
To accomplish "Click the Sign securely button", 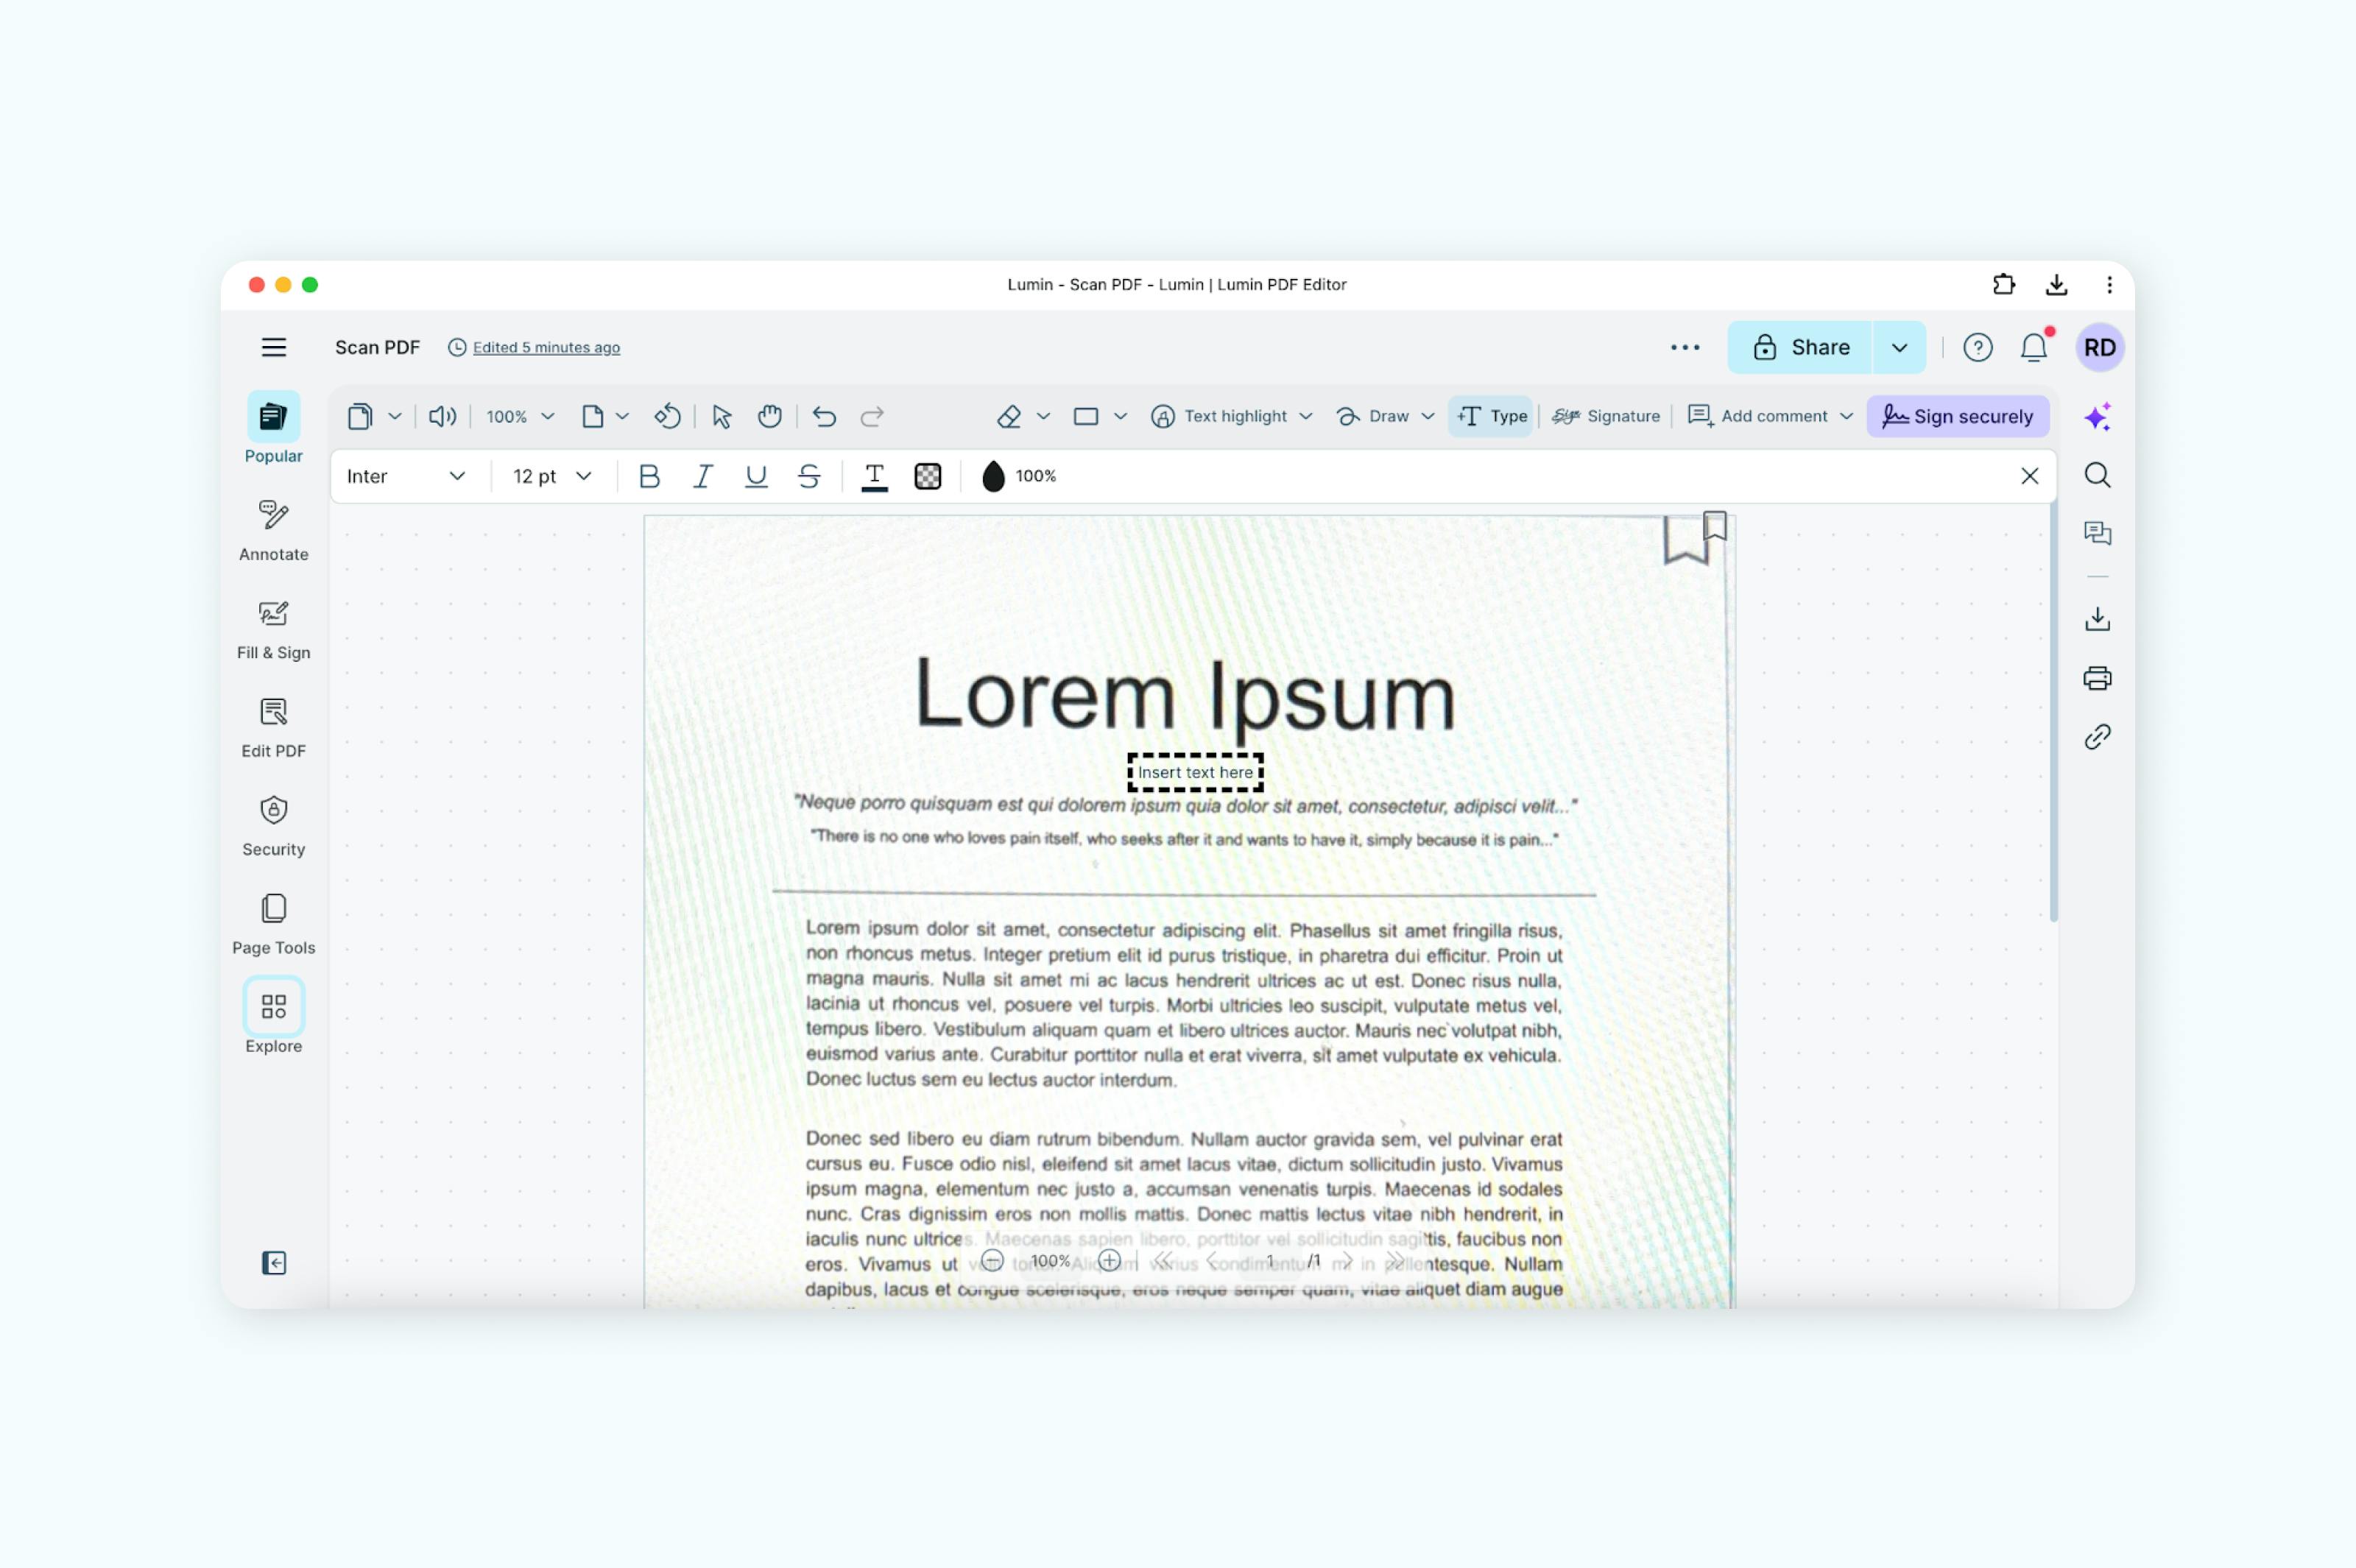I will tap(1957, 416).
